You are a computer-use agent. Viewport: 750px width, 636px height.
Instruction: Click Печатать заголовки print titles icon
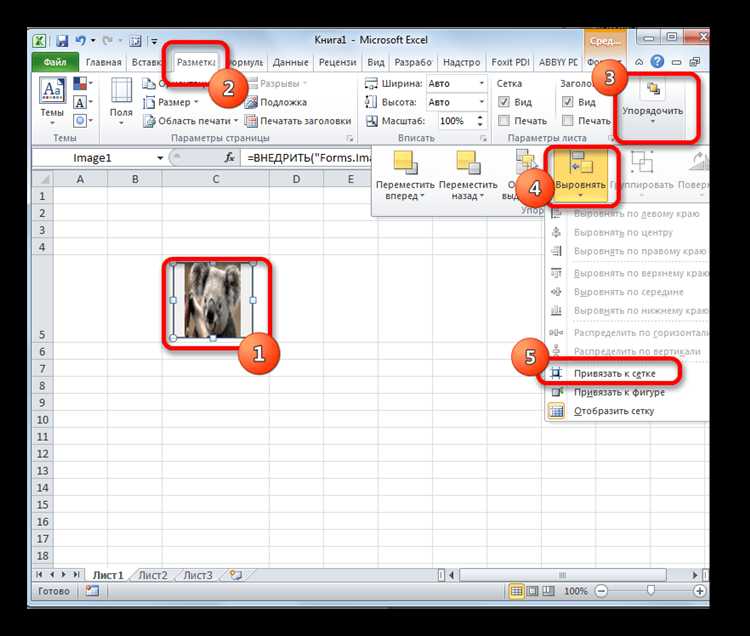(251, 121)
